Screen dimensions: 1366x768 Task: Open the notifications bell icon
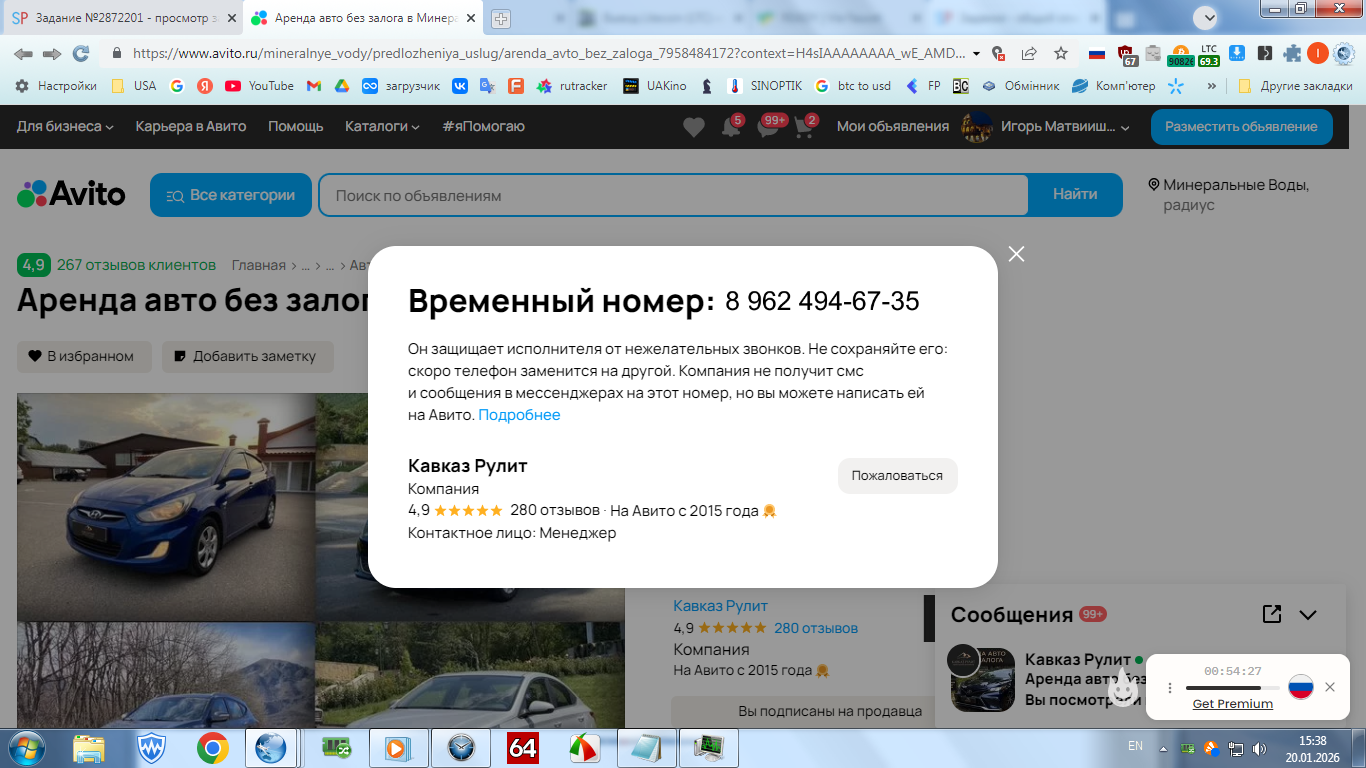[x=731, y=127]
